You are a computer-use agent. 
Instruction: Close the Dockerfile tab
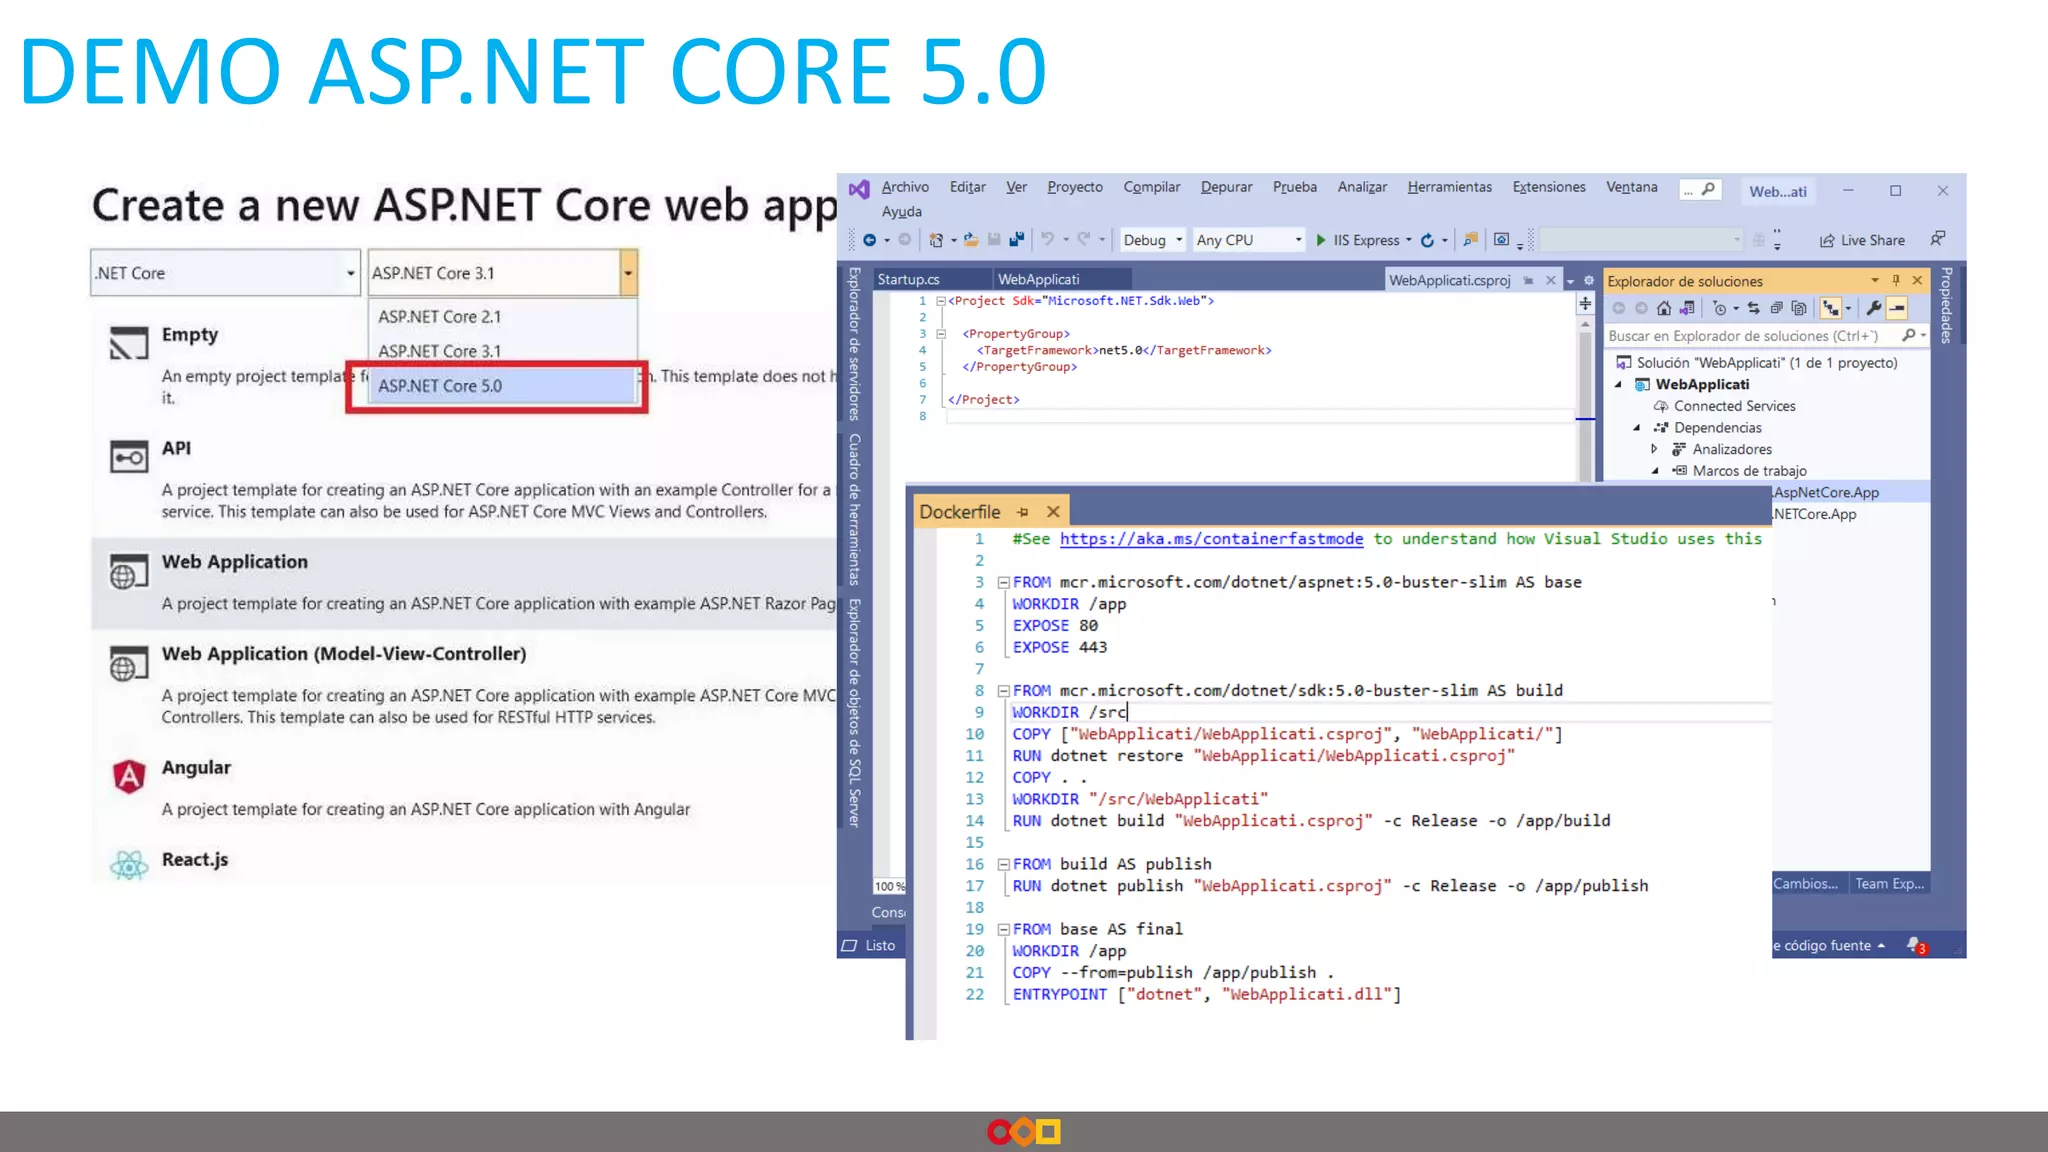tap(1053, 512)
